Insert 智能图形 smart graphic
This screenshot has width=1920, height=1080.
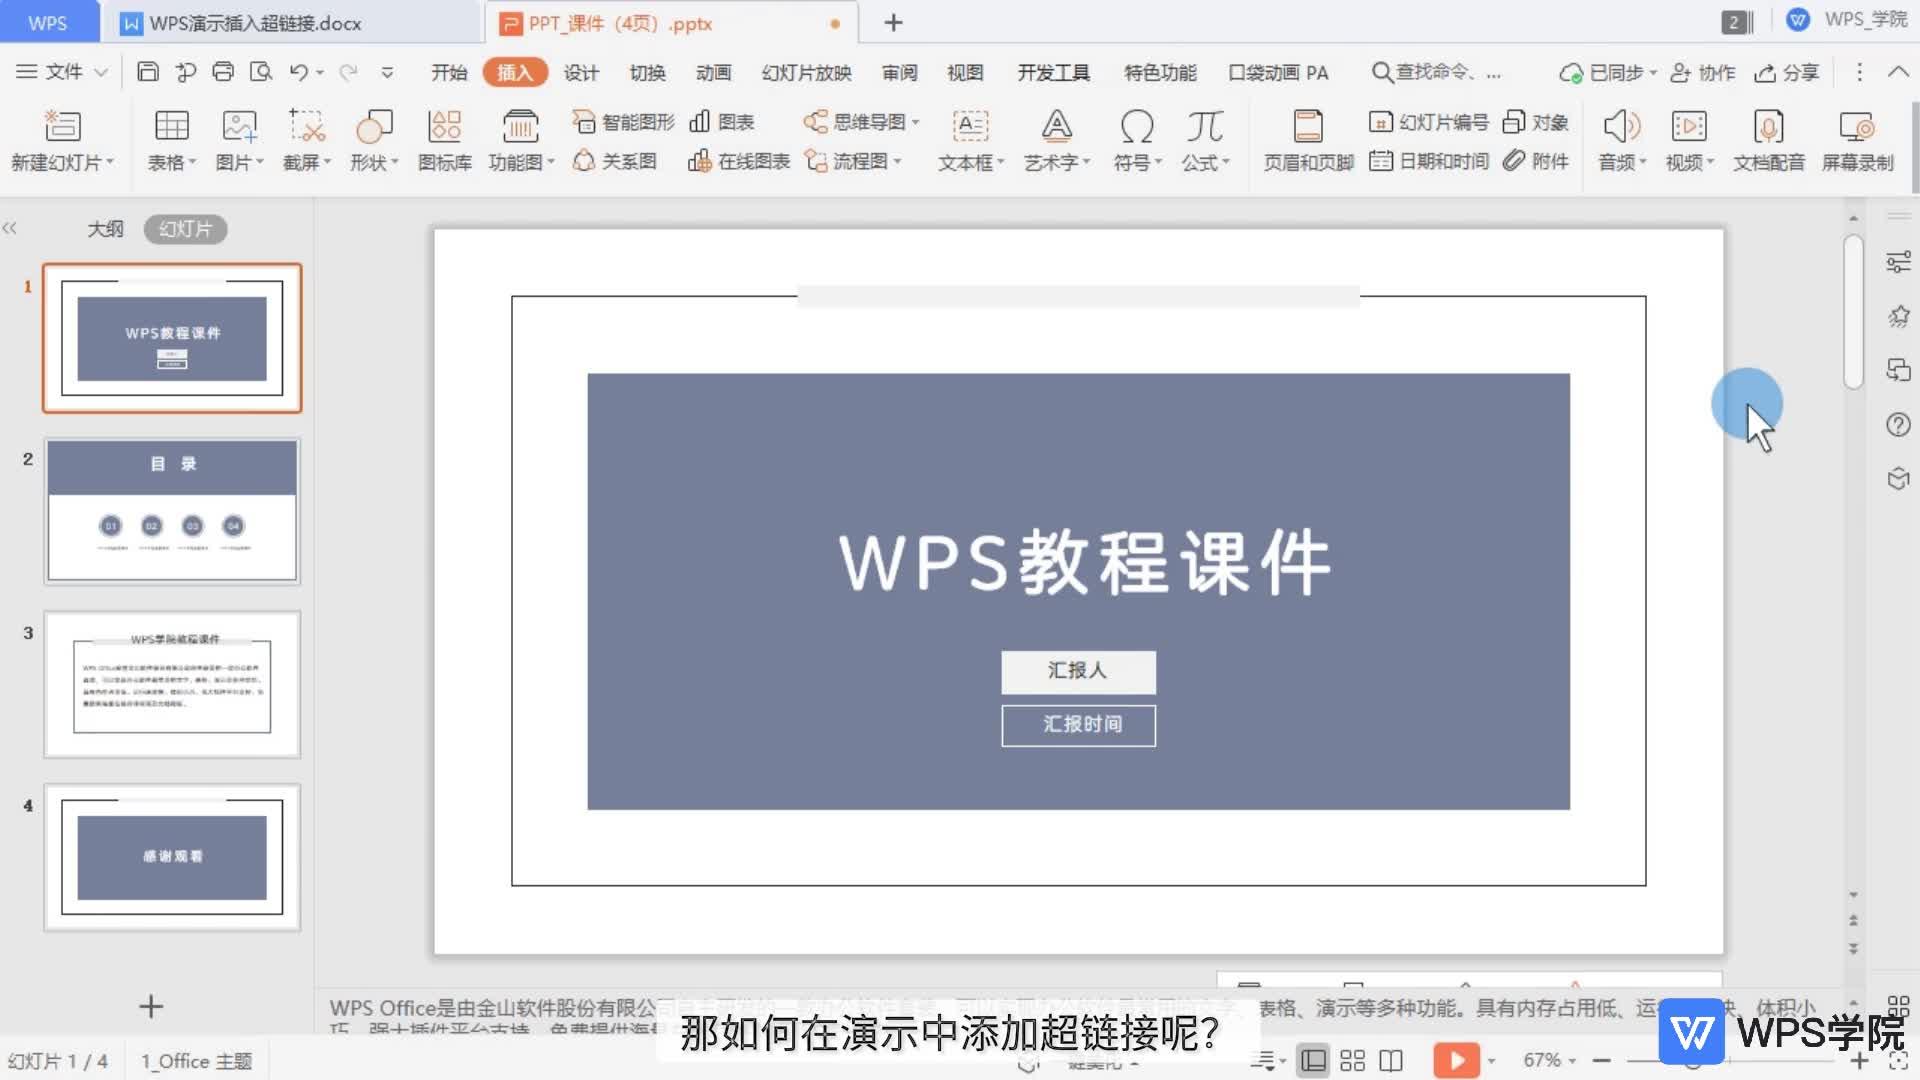pyautogui.click(x=624, y=122)
